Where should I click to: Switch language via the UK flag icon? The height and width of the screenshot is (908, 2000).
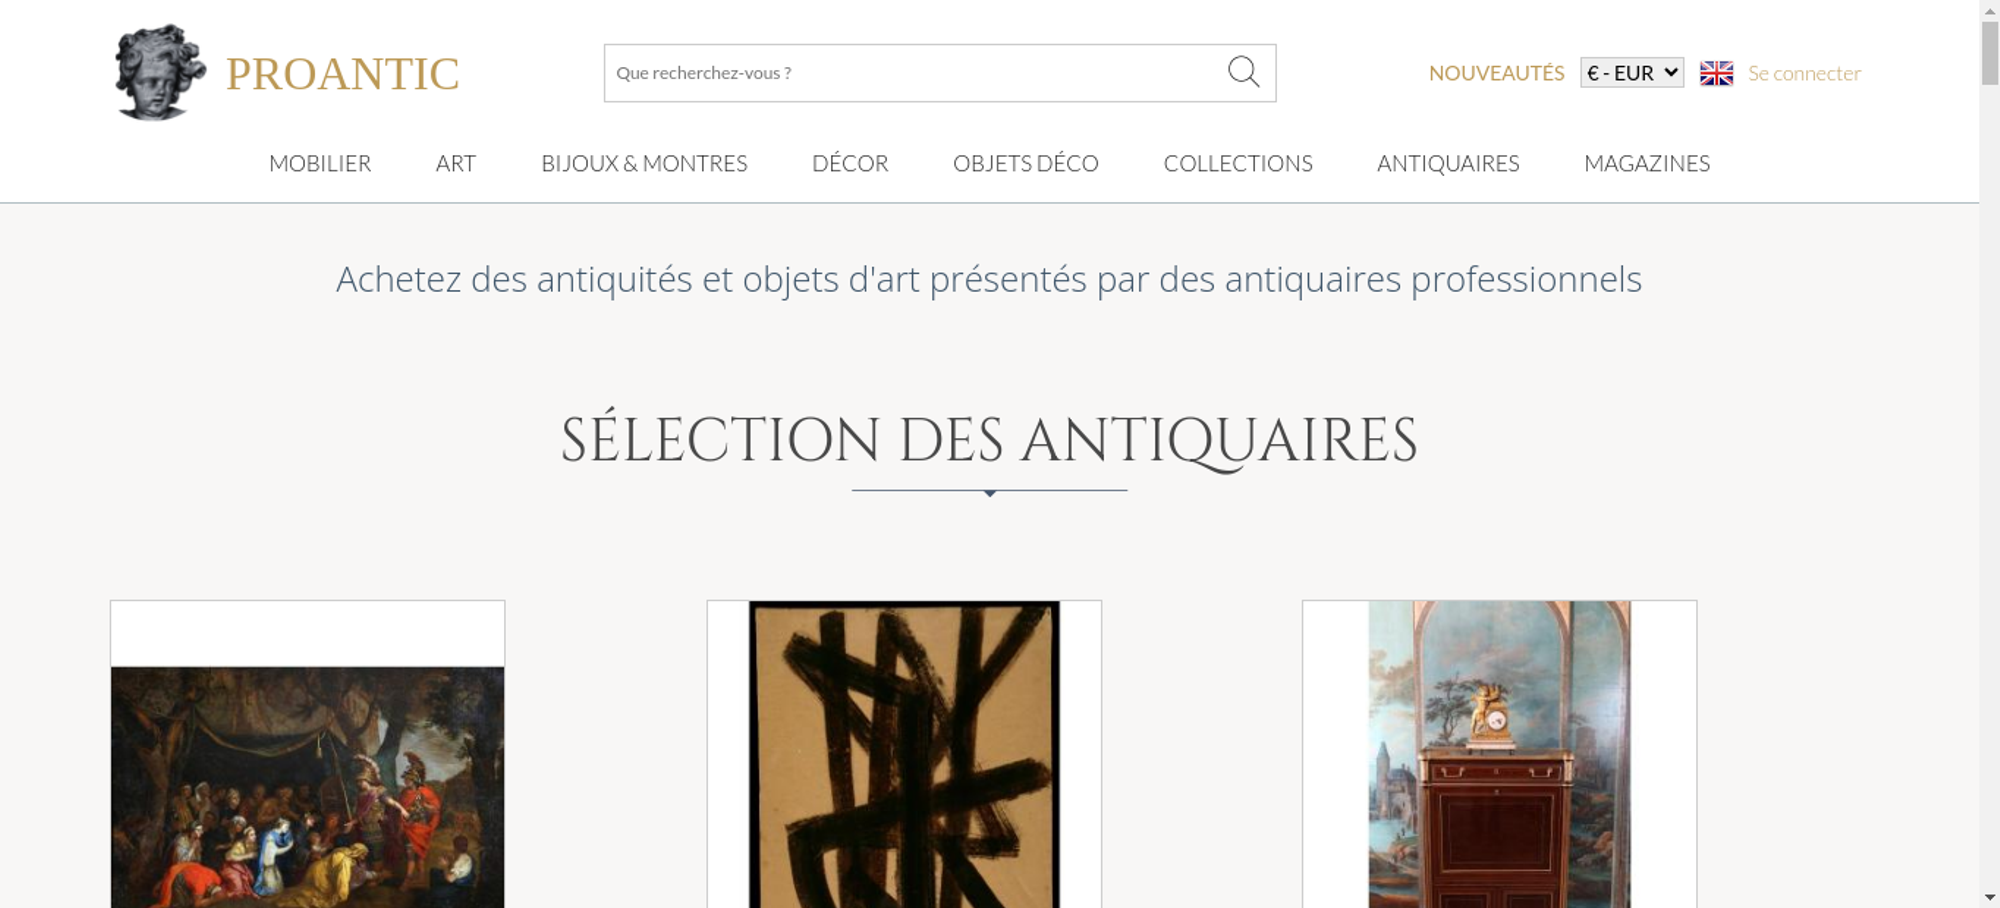[1716, 73]
